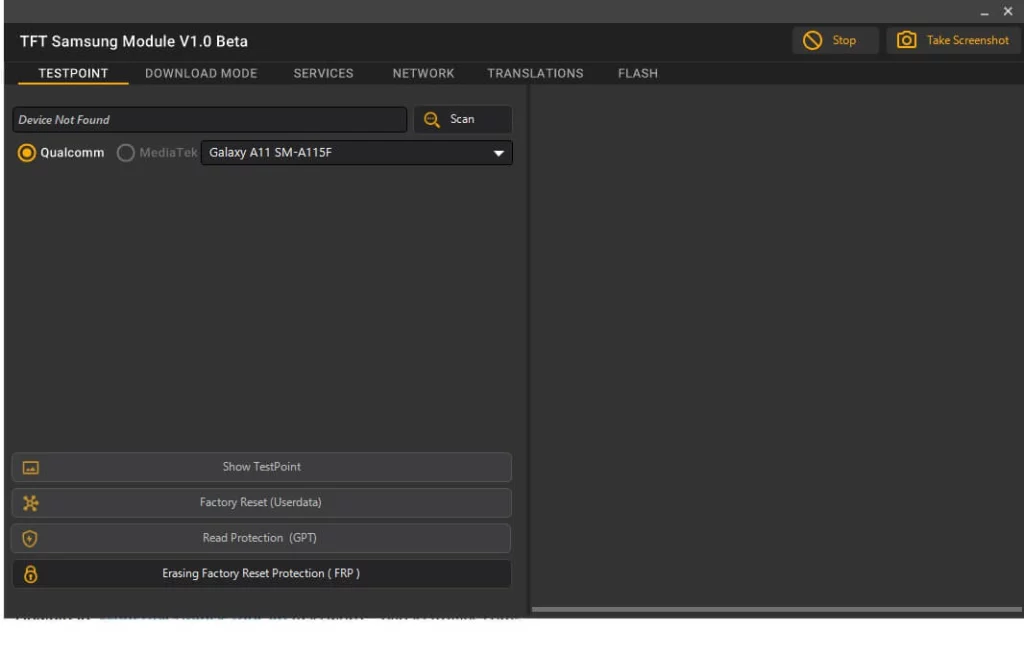Close the TFT Samsung Module window

1008,11
